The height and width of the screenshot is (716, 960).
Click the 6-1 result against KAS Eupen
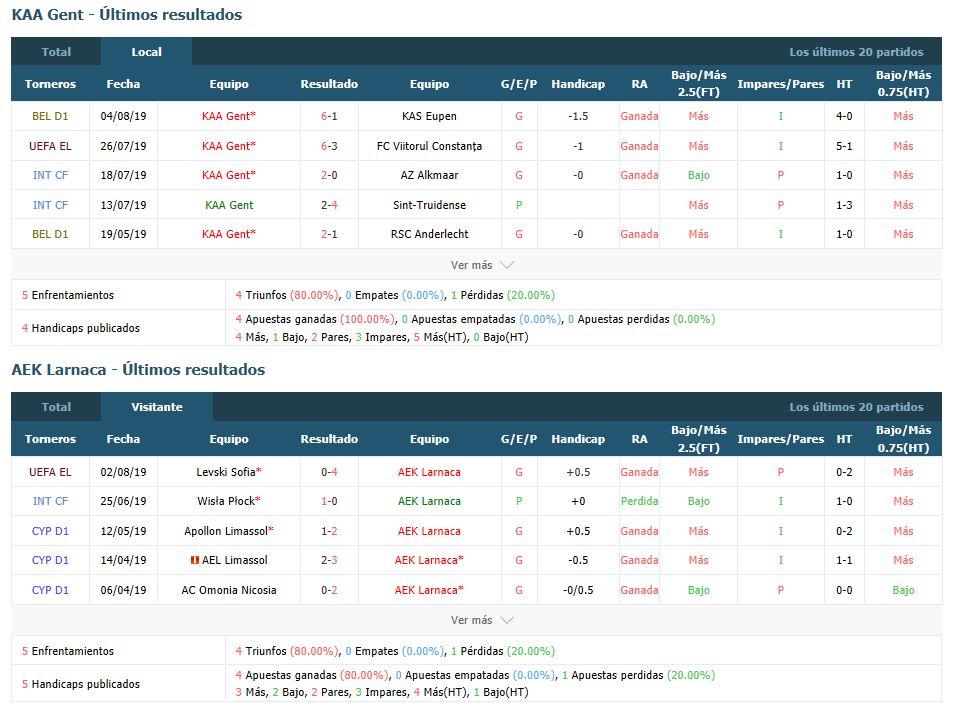[329, 116]
